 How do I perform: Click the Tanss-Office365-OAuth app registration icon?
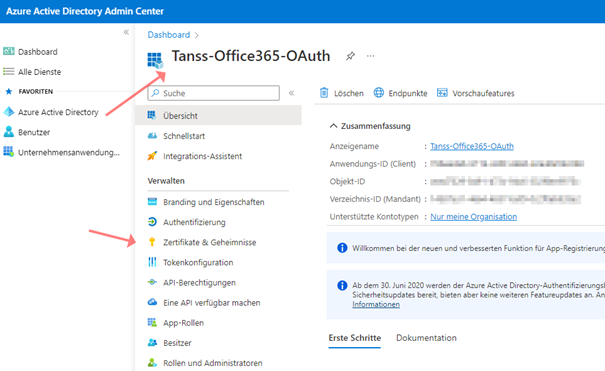155,61
